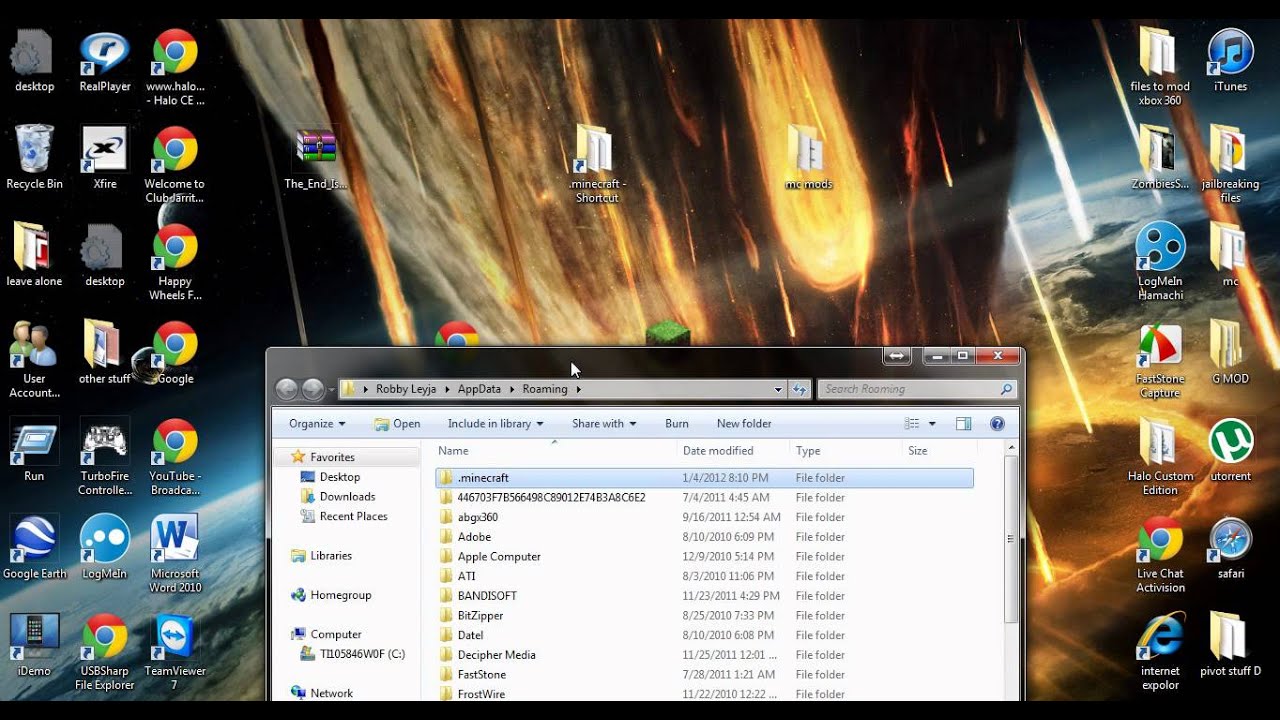Open the Happy Wheels Chrome shortcut

pyautogui.click(x=175, y=262)
